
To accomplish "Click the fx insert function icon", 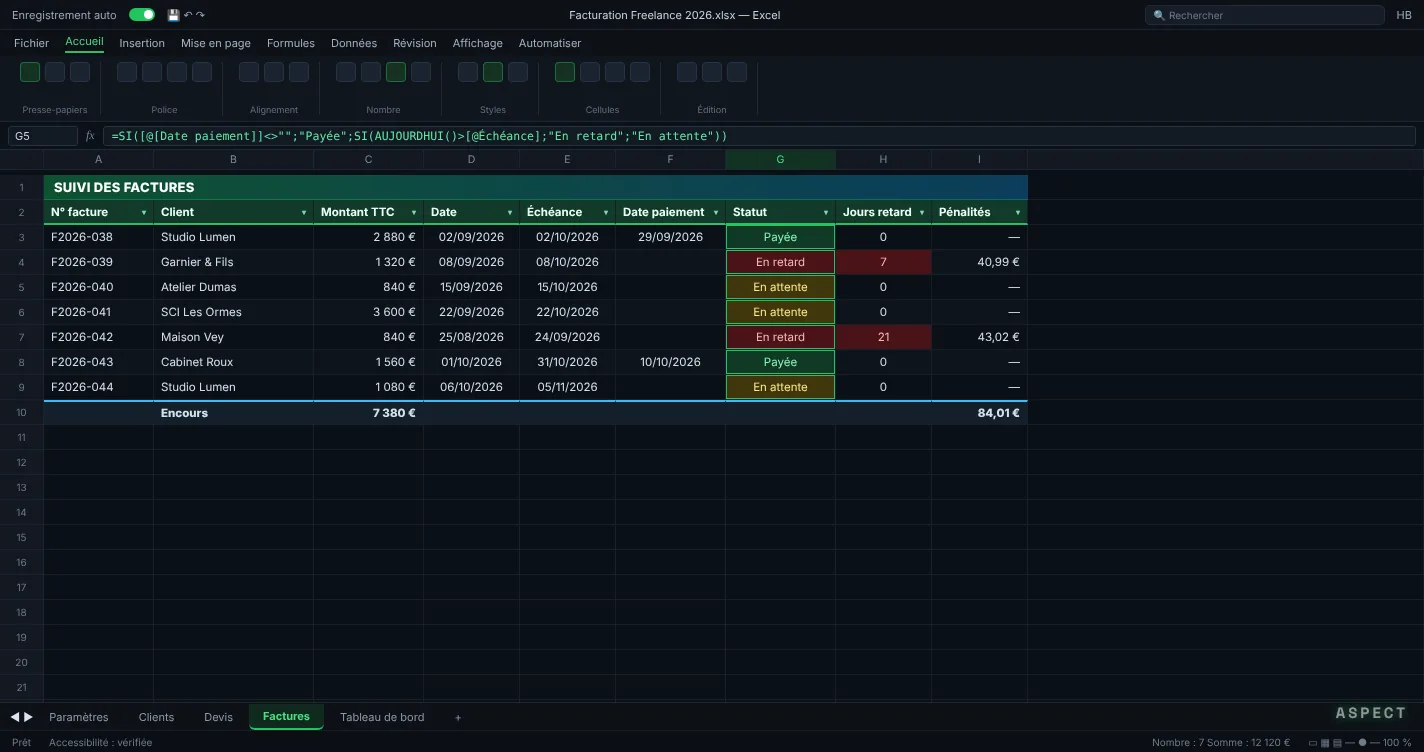I will (90, 136).
